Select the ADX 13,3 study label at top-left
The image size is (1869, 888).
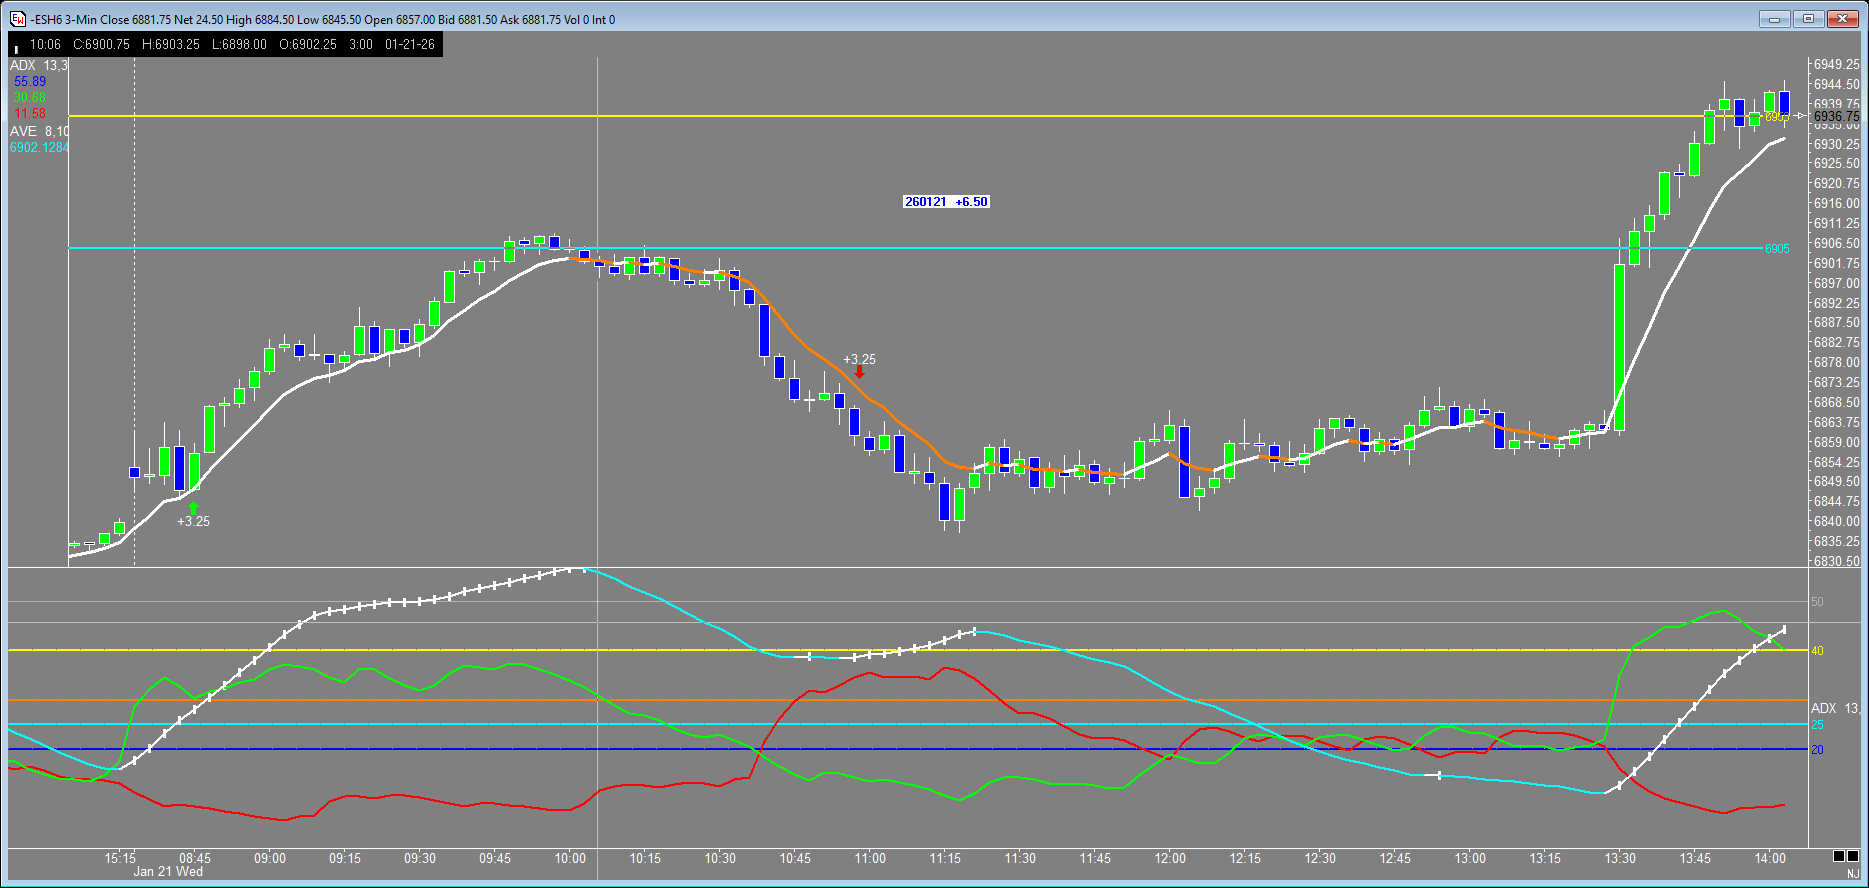point(39,65)
